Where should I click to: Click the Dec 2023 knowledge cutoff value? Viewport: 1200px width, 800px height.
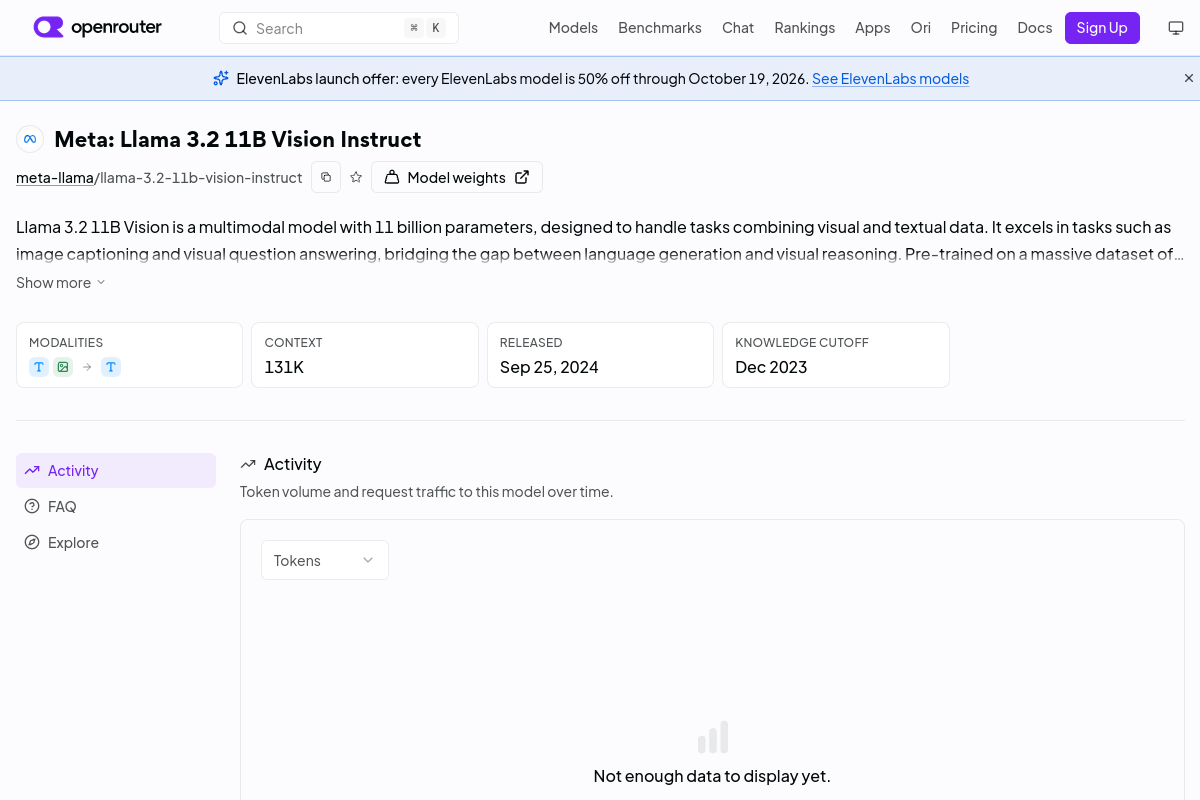[x=771, y=367]
